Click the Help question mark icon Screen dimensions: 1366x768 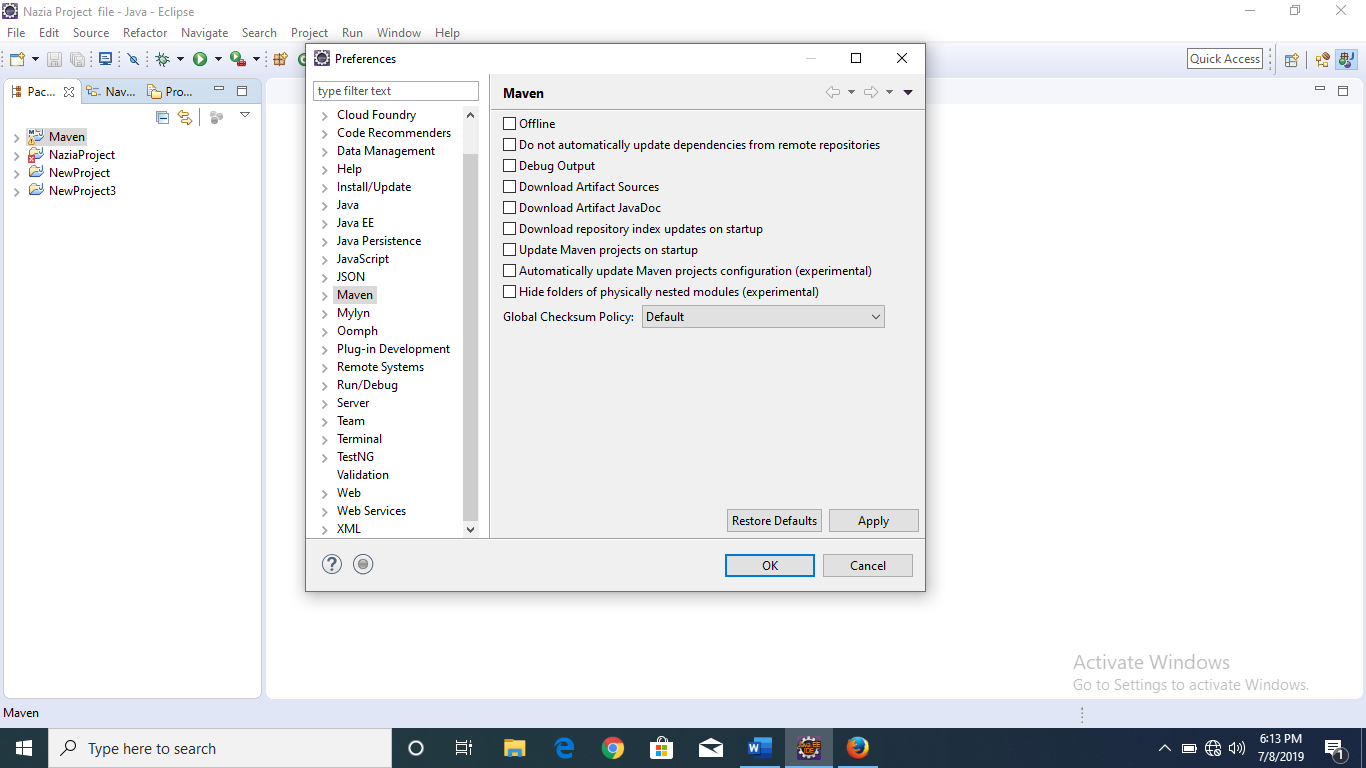(332, 564)
